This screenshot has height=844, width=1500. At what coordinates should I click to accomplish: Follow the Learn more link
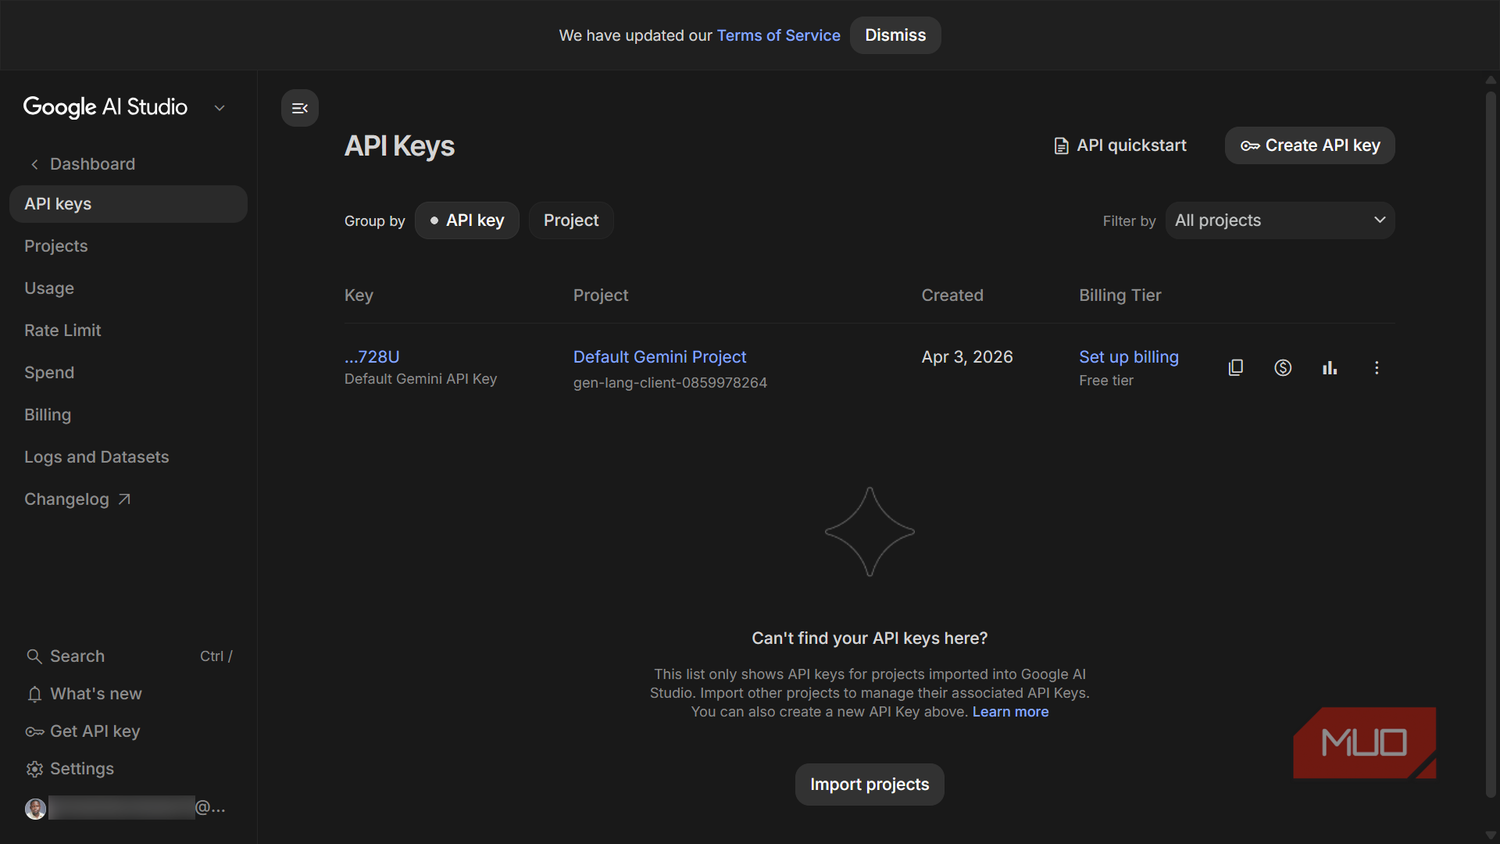click(1010, 712)
